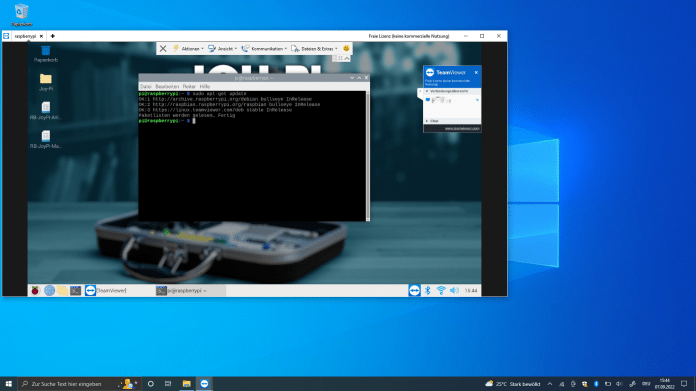Click the smiley feedback icon in TeamViewer toolbar
This screenshot has width=696, height=391.
(346, 48)
